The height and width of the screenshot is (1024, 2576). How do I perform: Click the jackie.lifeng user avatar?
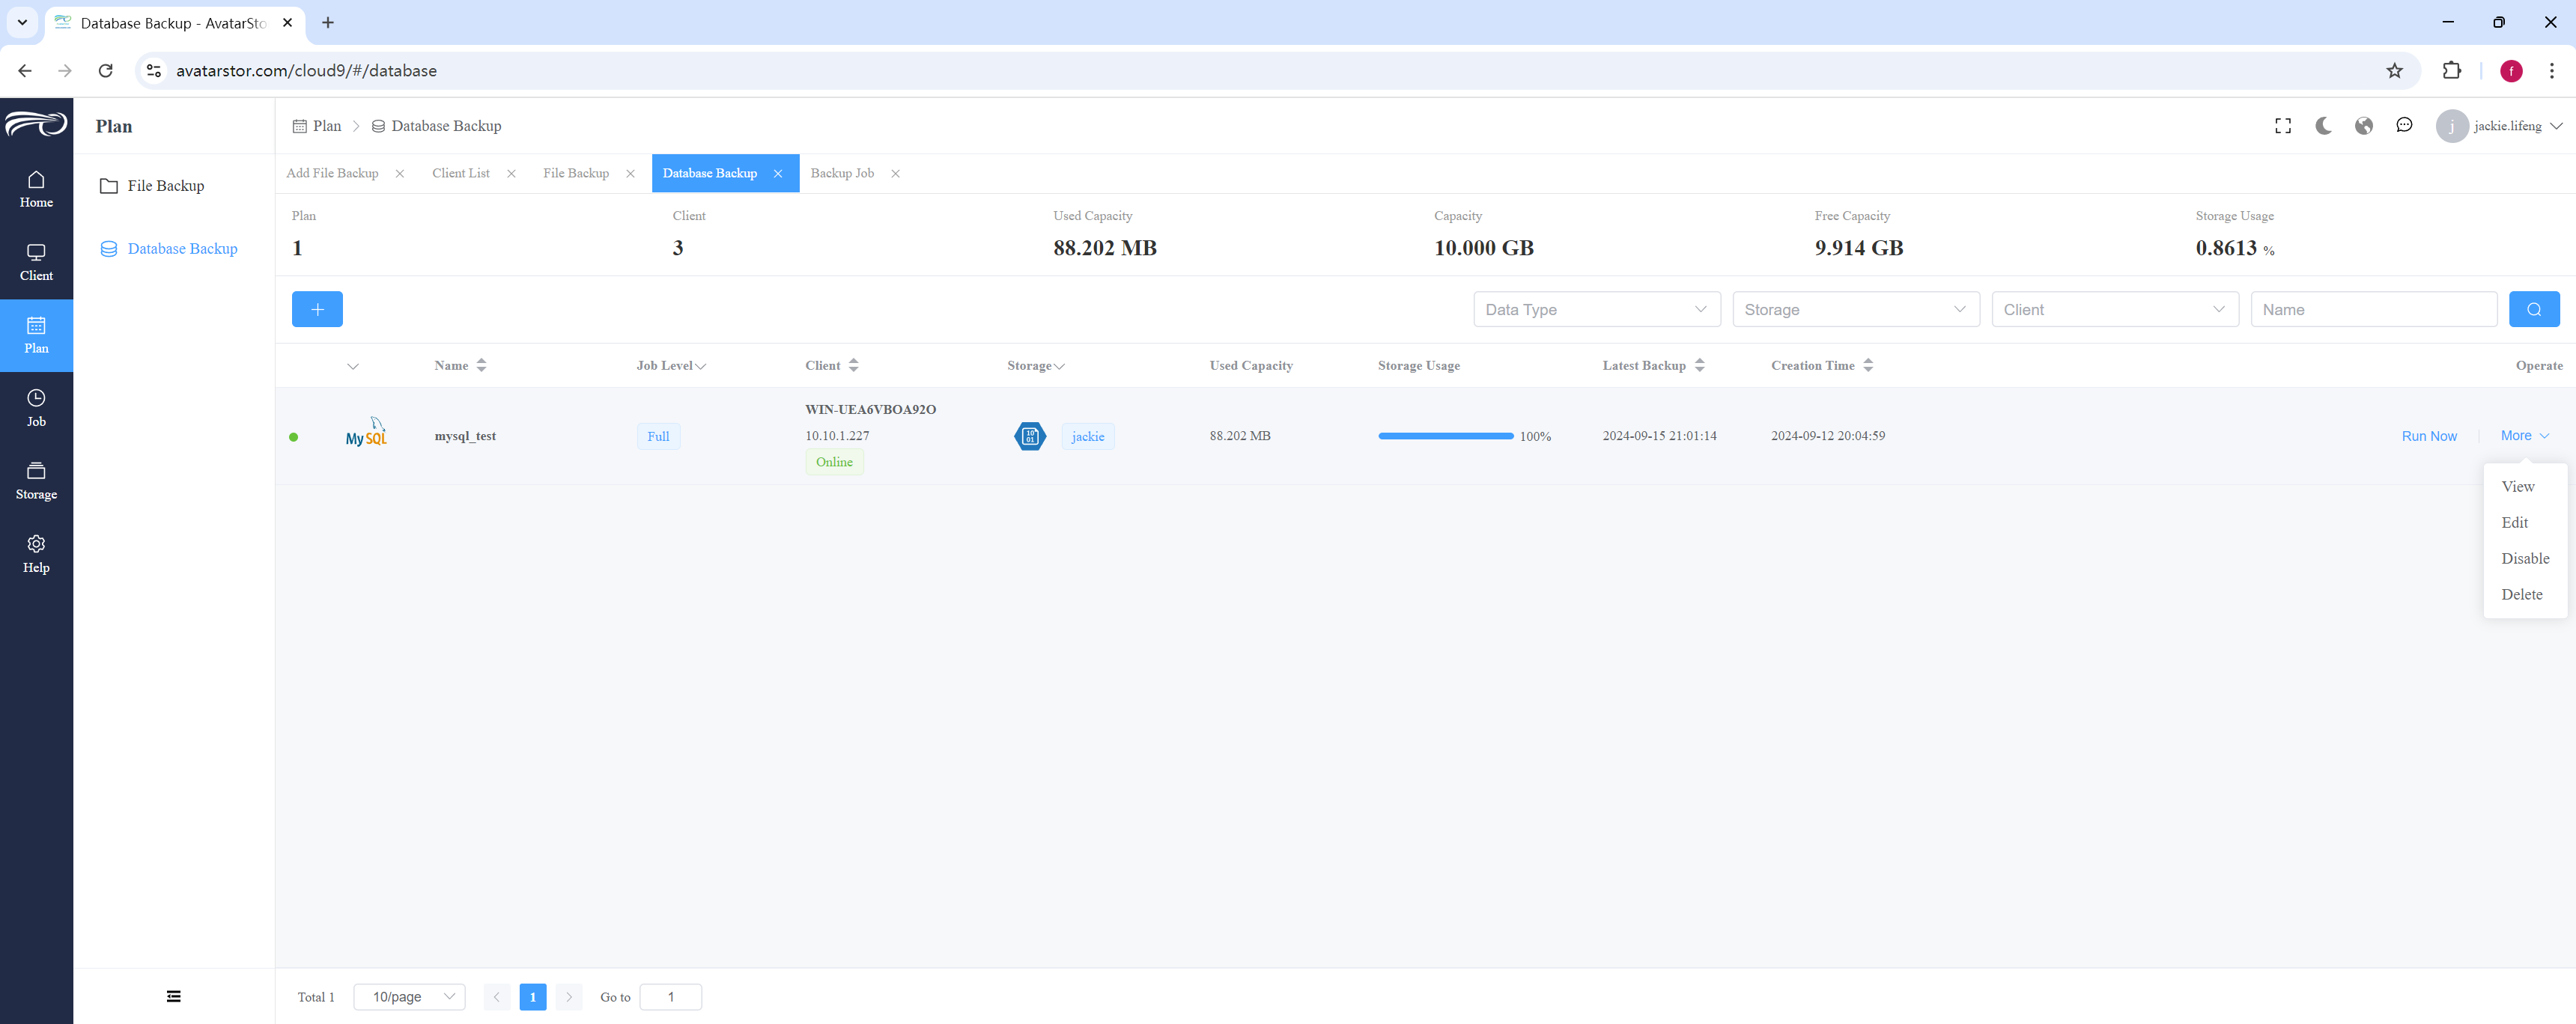pyautogui.click(x=2451, y=126)
